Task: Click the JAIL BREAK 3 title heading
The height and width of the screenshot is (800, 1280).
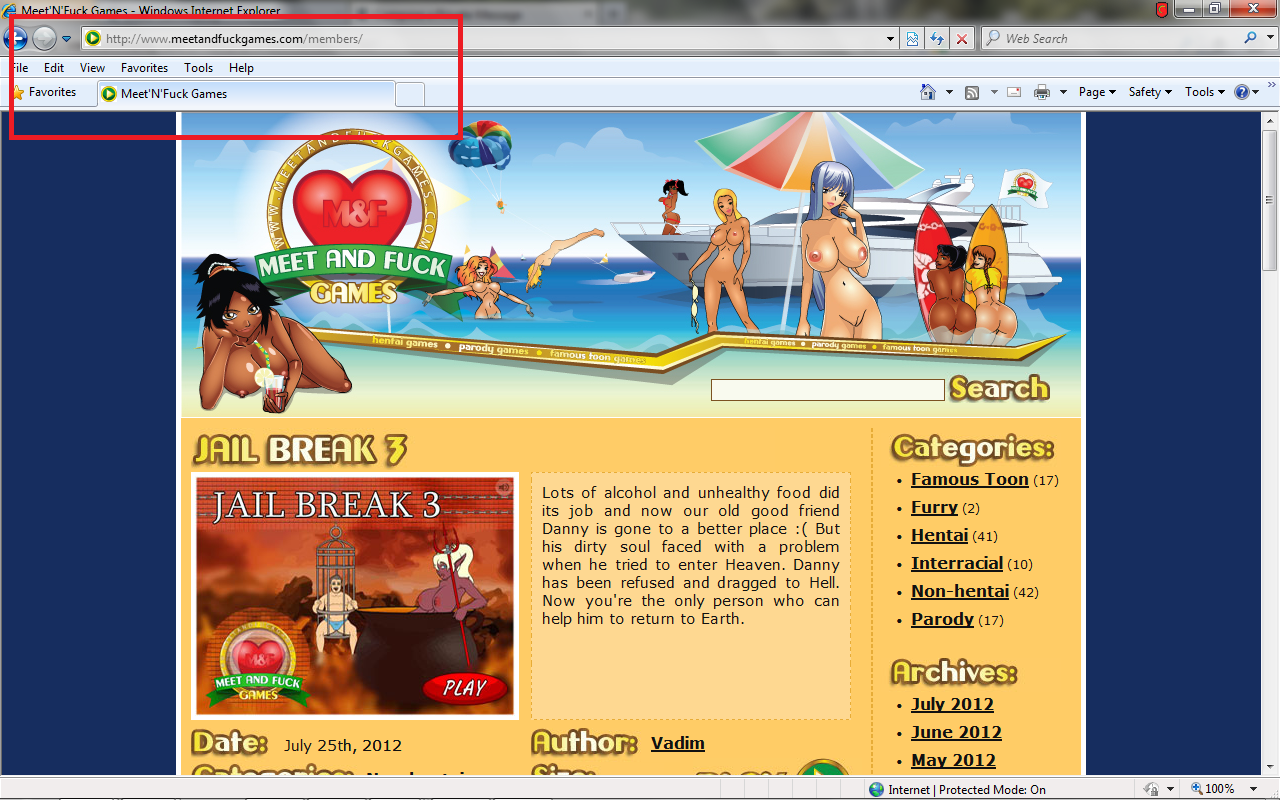Action: pos(300,450)
